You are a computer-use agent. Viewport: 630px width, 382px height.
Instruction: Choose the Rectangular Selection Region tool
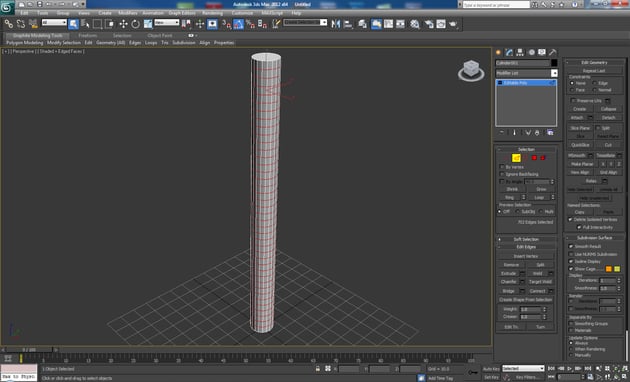click(x=97, y=24)
